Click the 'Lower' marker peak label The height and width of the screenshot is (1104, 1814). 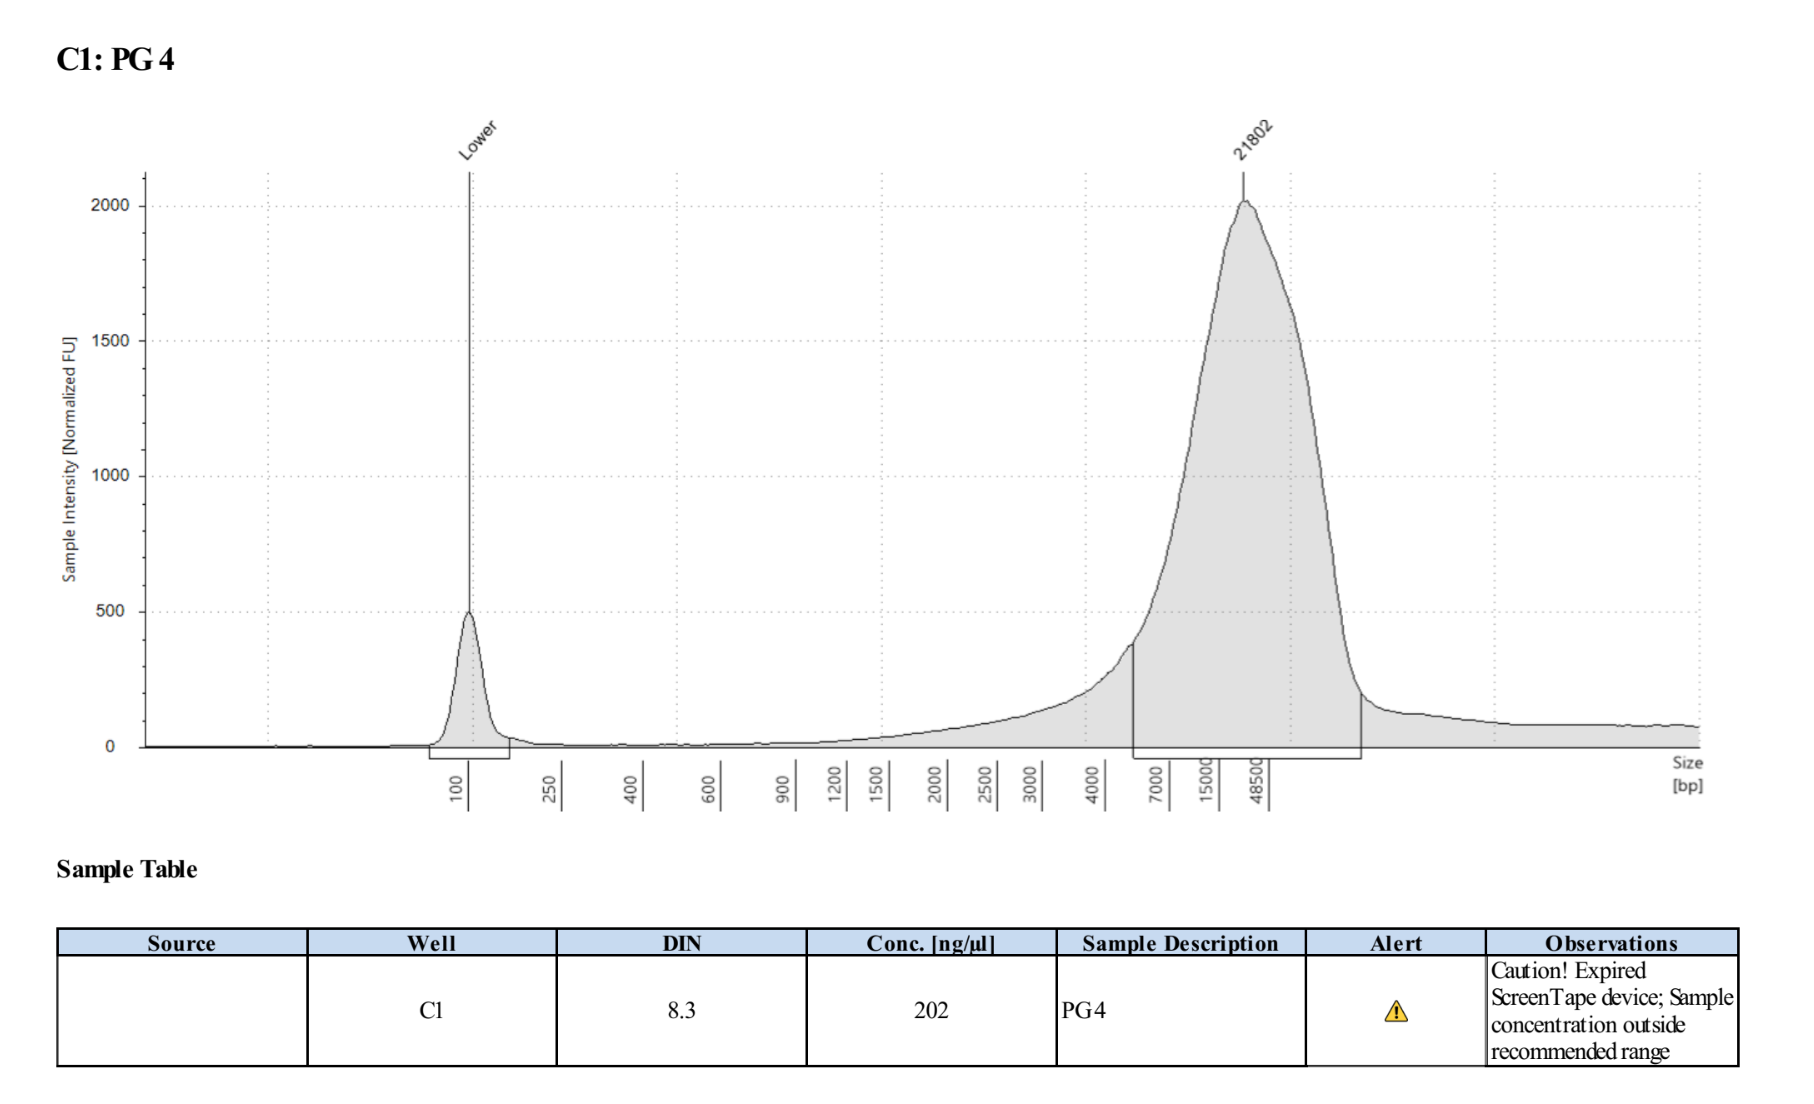click(478, 140)
